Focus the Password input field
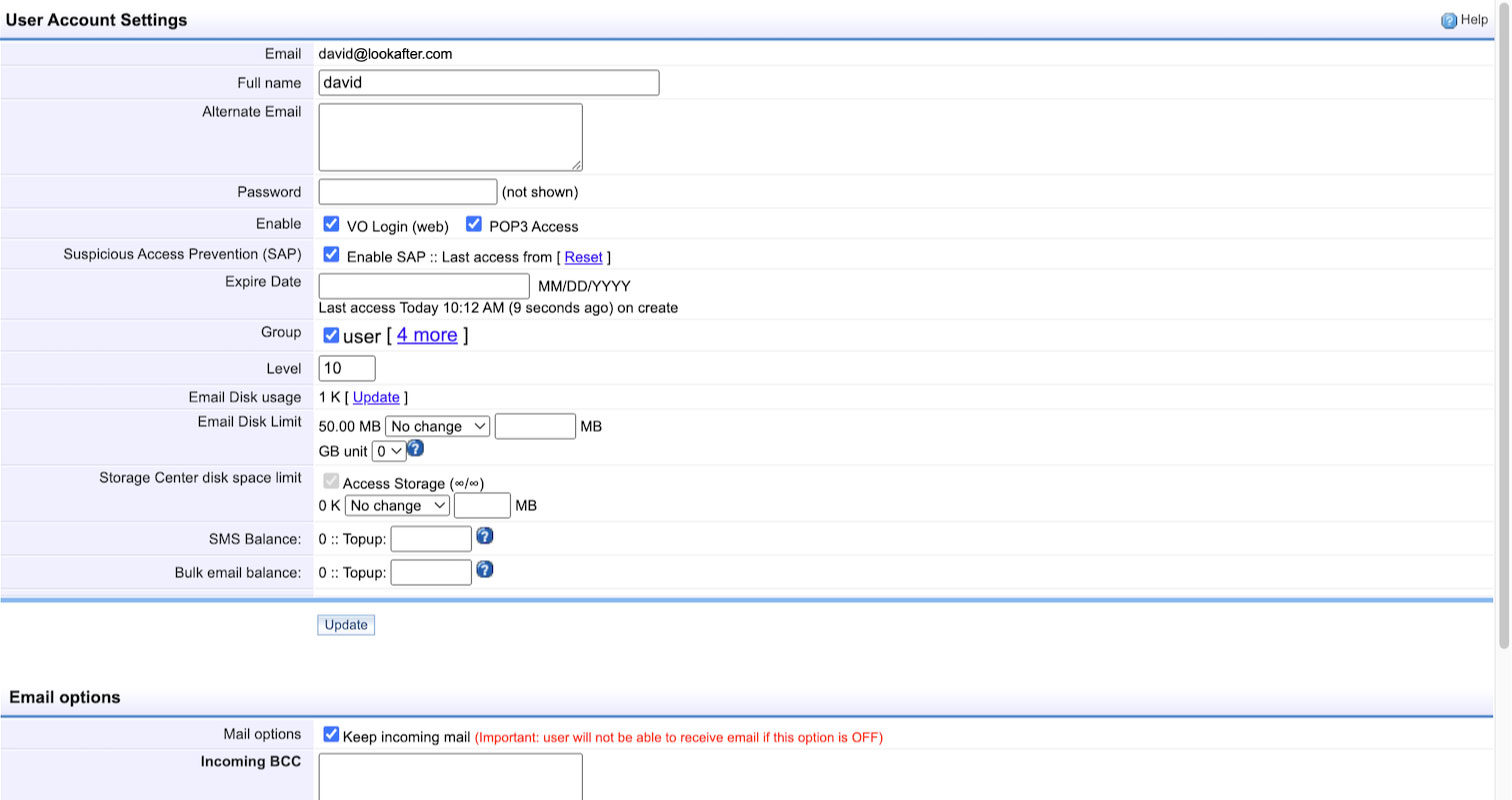Viewport: 1512px width, 800px height. pyautogui.click(x=407, y=192)
